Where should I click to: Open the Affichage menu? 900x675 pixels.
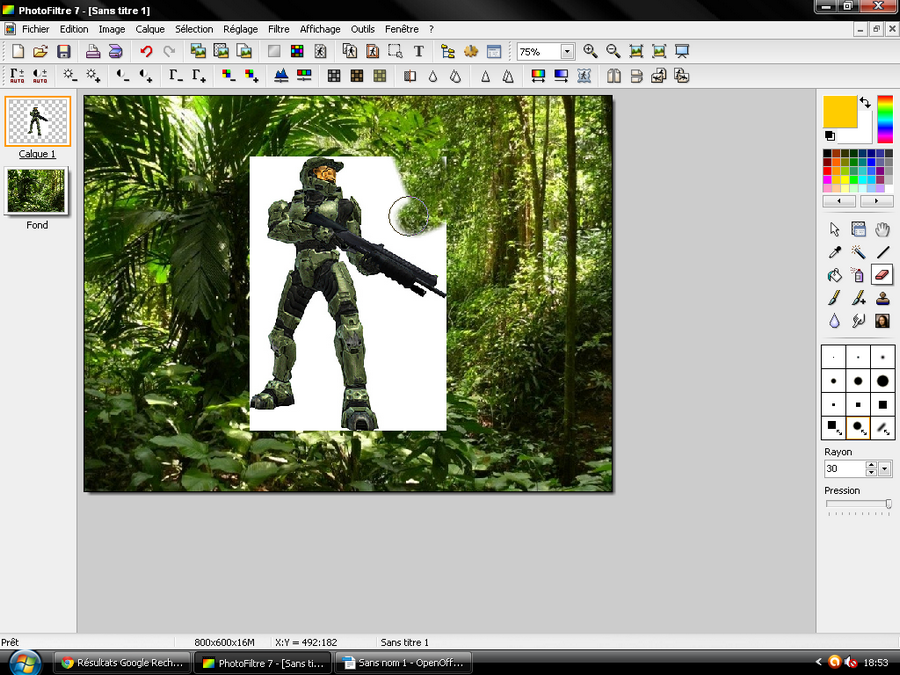(320, 29)
